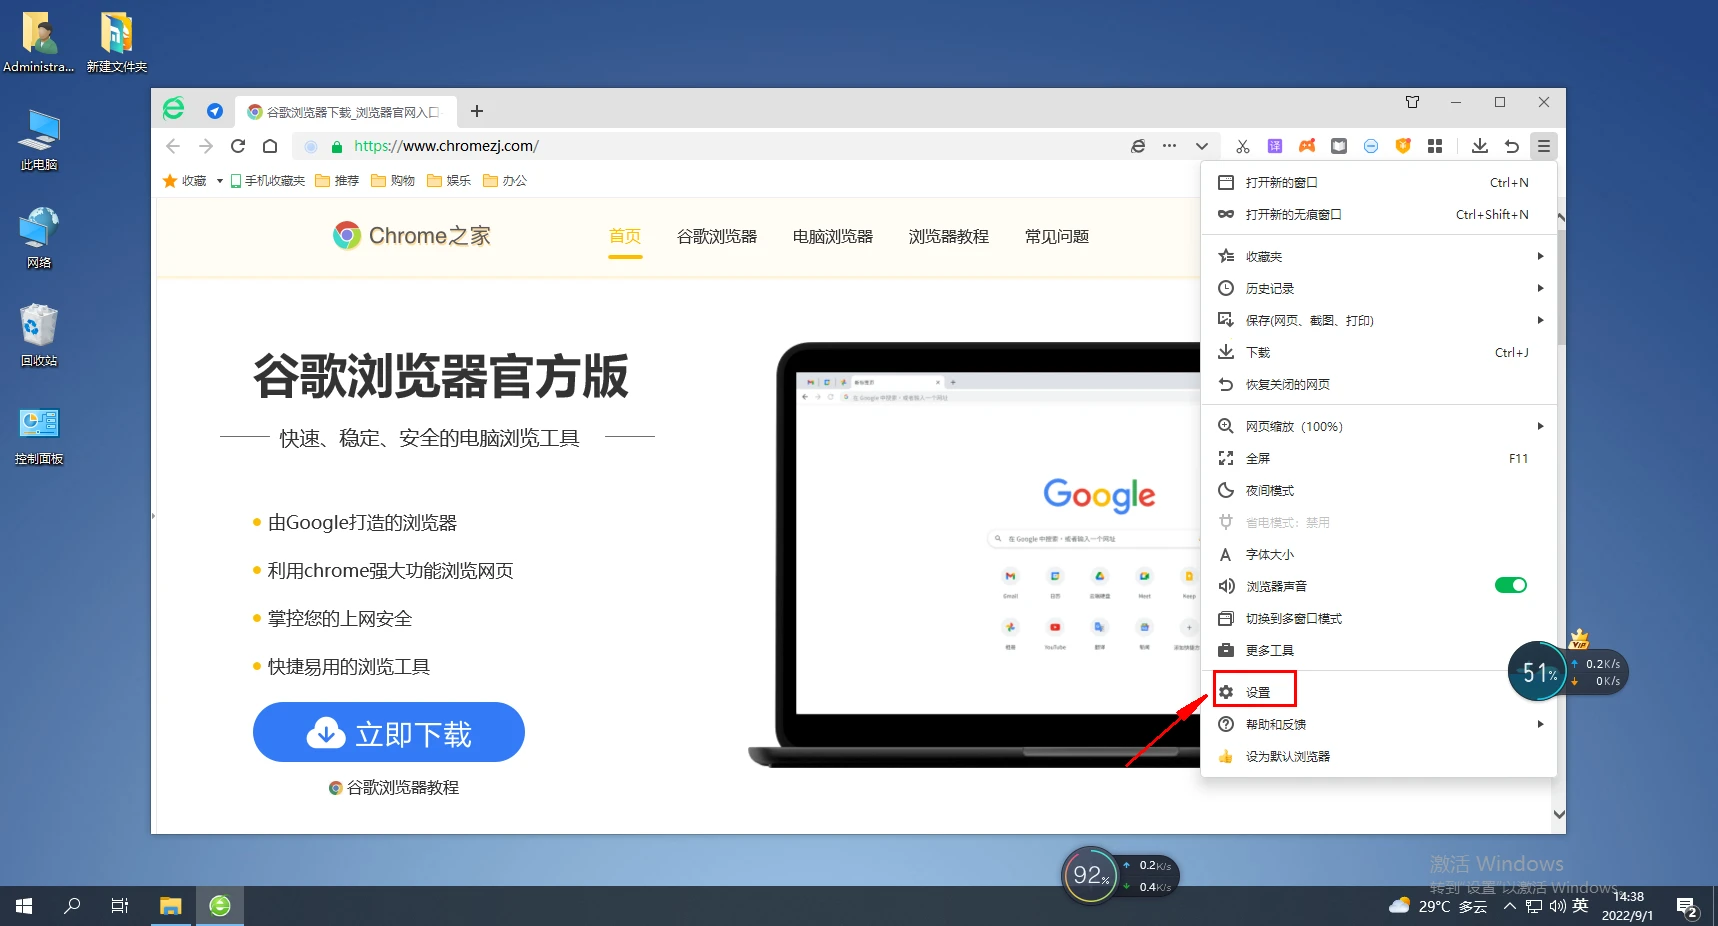Click the blue compass icon beside tabs

click(214, 111)
